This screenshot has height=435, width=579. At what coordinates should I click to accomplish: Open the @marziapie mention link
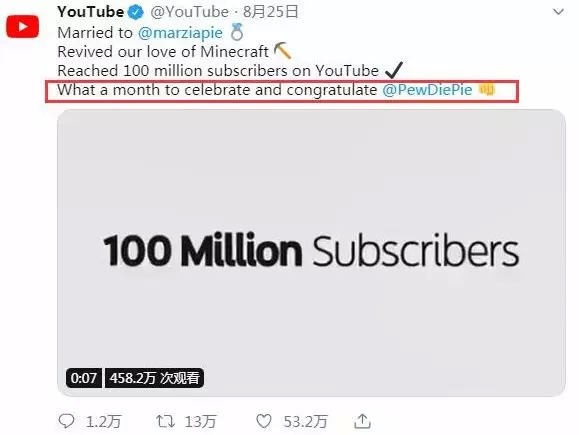[180, 33]
